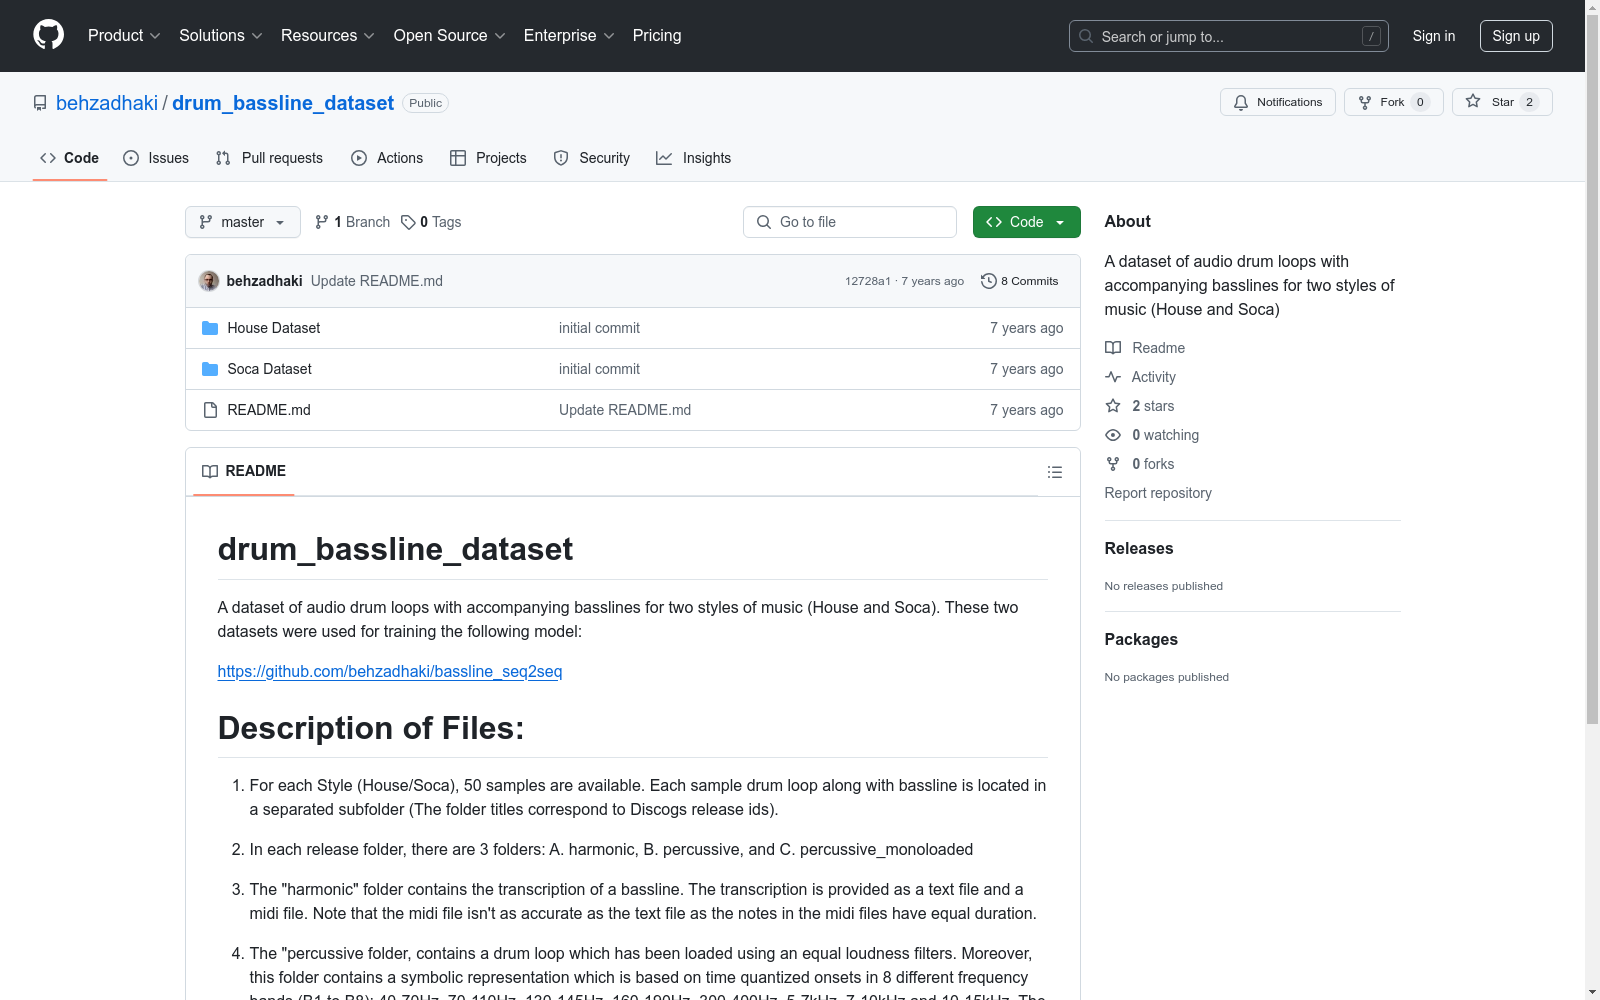The width and height of the screenshot is (1600, 1000).
Task: Open Soca Dataset's initial commit message
Action: (x=599, y=369)
